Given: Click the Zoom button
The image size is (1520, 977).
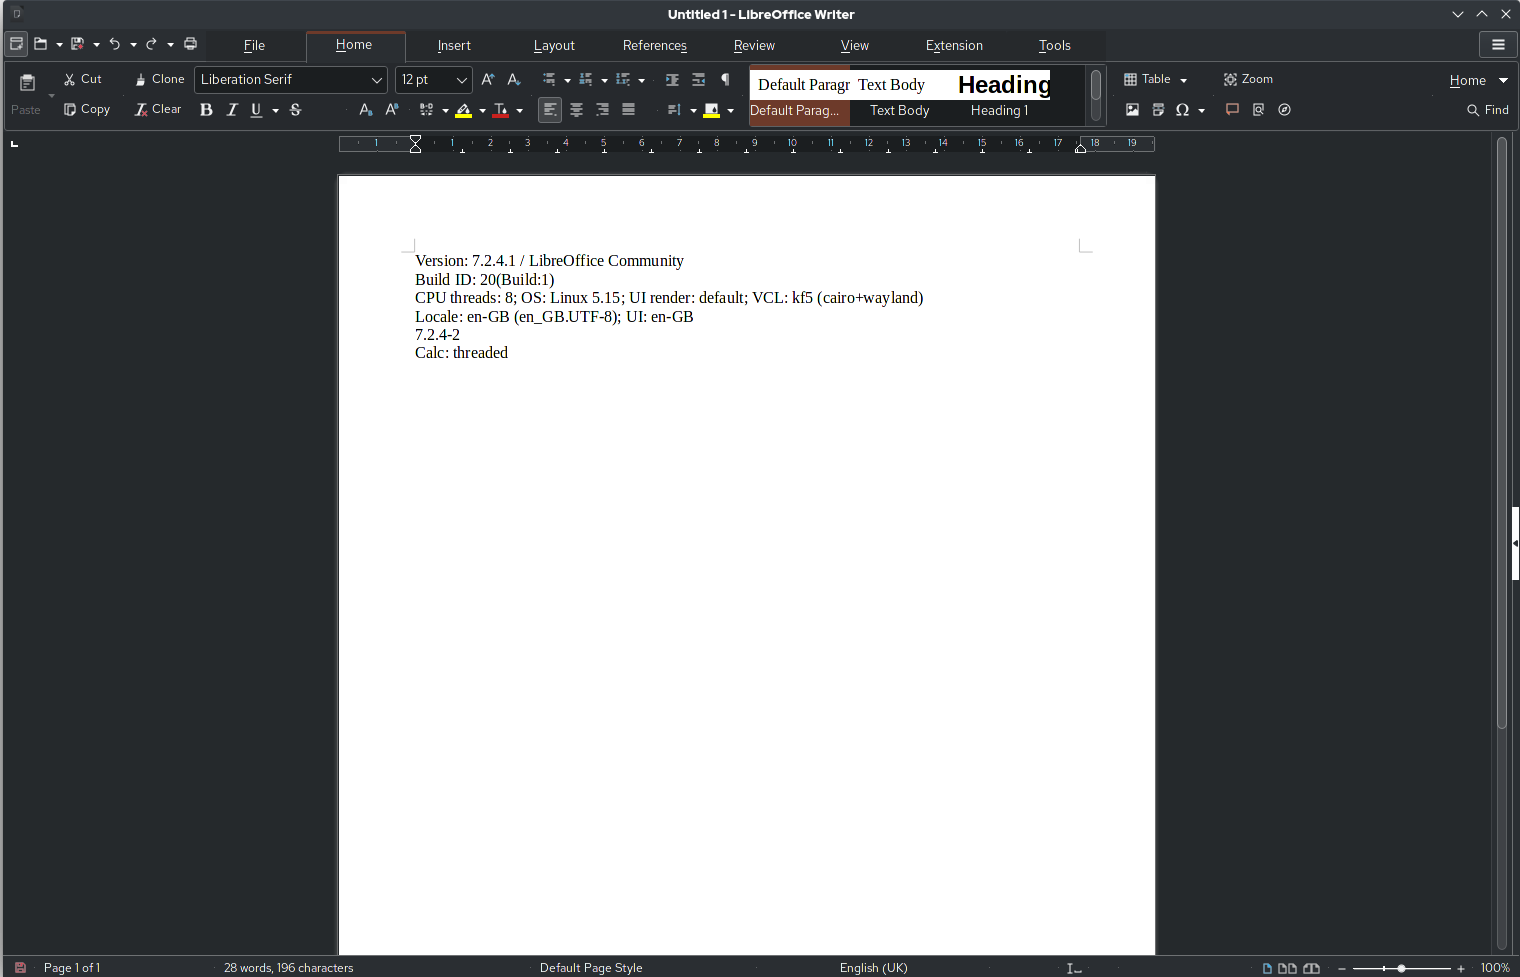Looking at the screenshot, I should (x=1248, y=79).
